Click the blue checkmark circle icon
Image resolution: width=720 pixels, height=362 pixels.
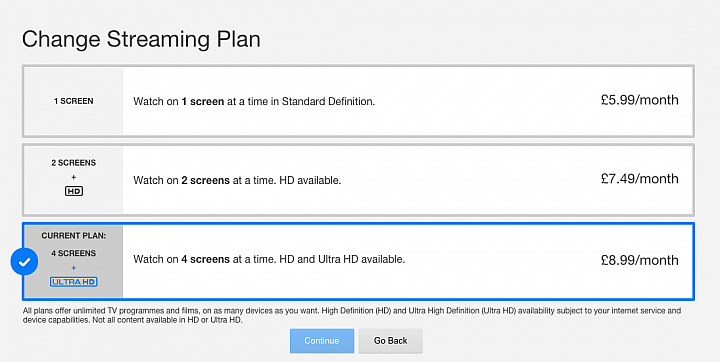pos(24,262)
